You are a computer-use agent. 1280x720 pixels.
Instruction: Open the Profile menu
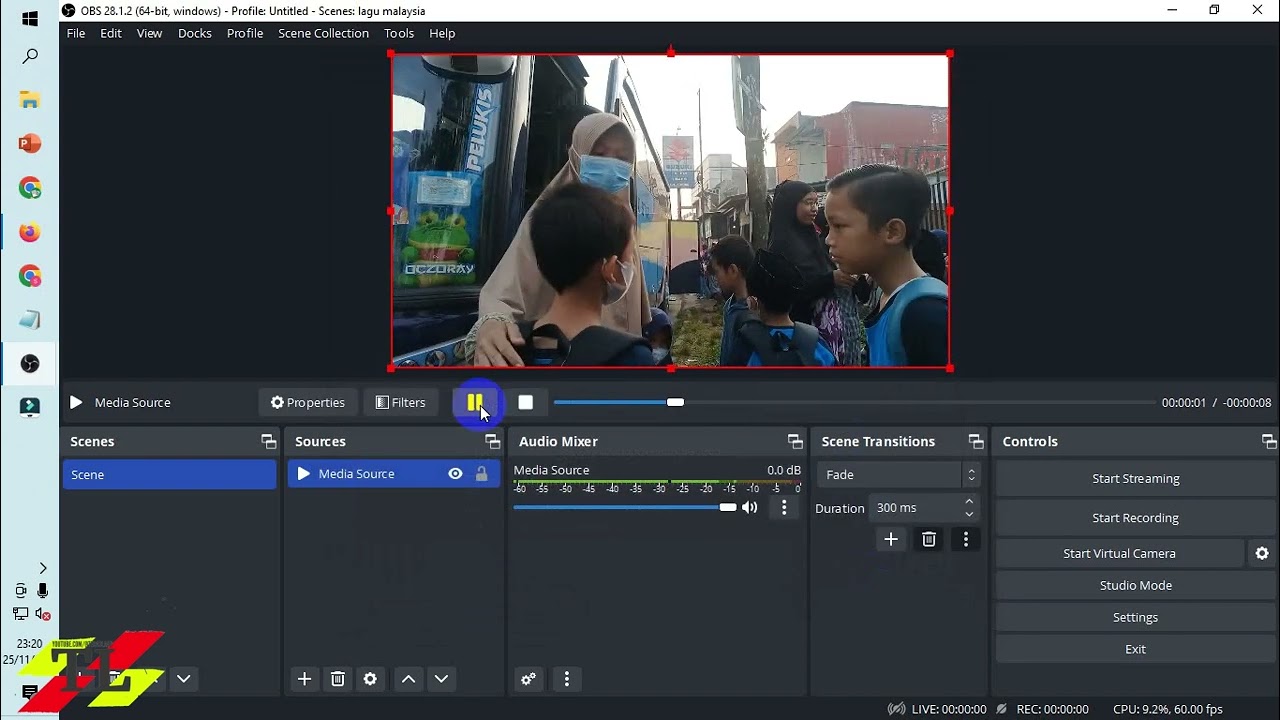coord(245,33)
